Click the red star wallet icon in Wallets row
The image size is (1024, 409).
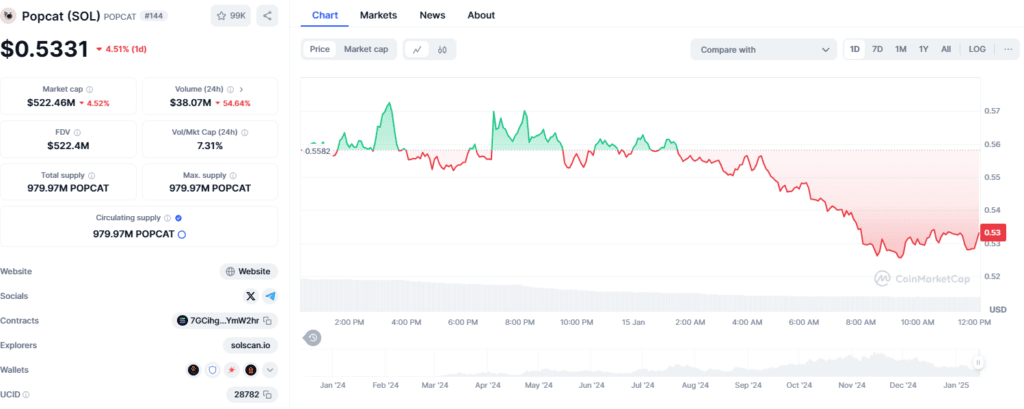pyautogui.click(x=232, y=370)
